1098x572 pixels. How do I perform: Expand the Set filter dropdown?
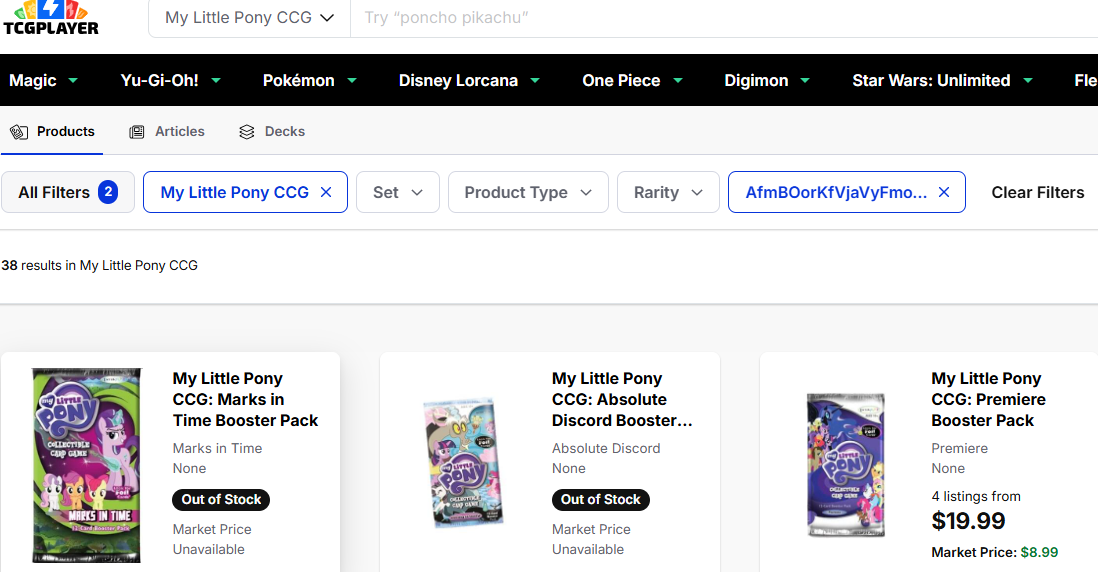(397, 192)
